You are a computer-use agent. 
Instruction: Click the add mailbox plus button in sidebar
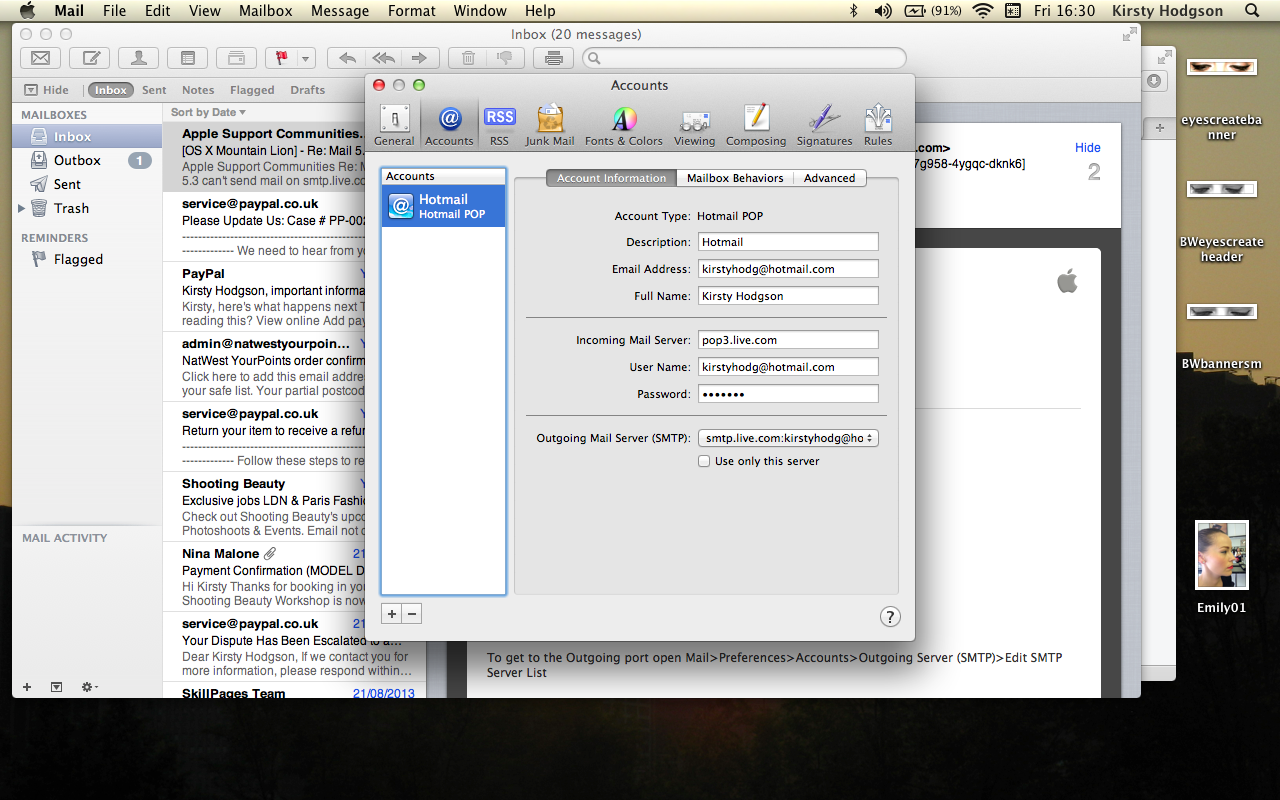[27, 687]
